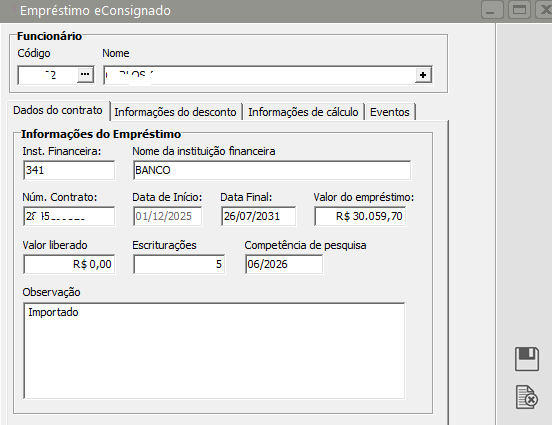
Task: Open employee code lookup ellipsis button
Action: coord(85,75)
